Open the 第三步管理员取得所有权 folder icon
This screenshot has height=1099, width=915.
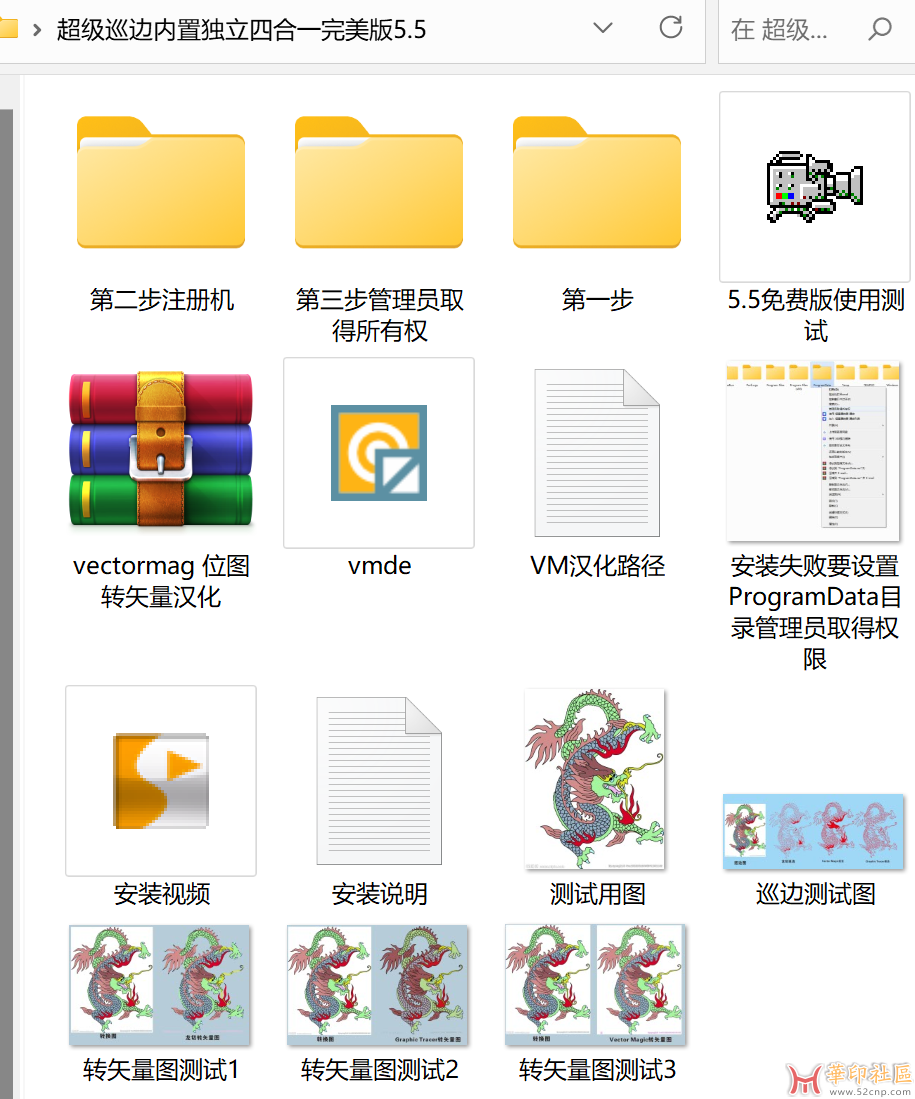click(379, 183)
